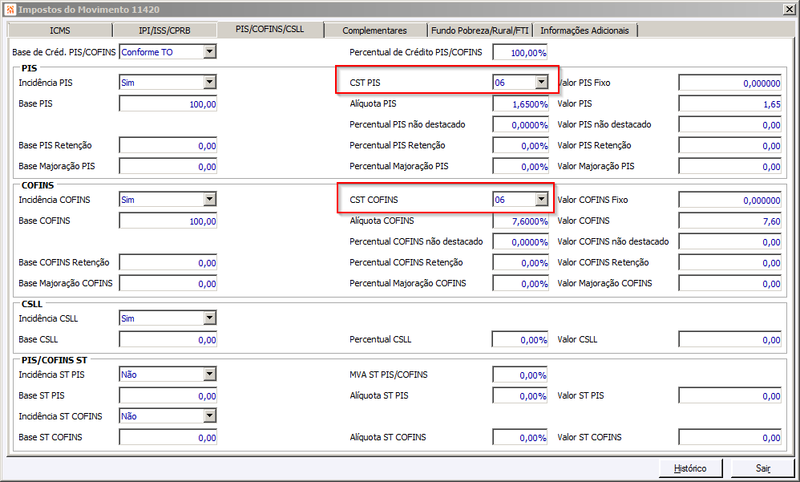Edit the Alíquota PIS field
The height and width of the screenshot is (482, 800).
click(520, 104)
